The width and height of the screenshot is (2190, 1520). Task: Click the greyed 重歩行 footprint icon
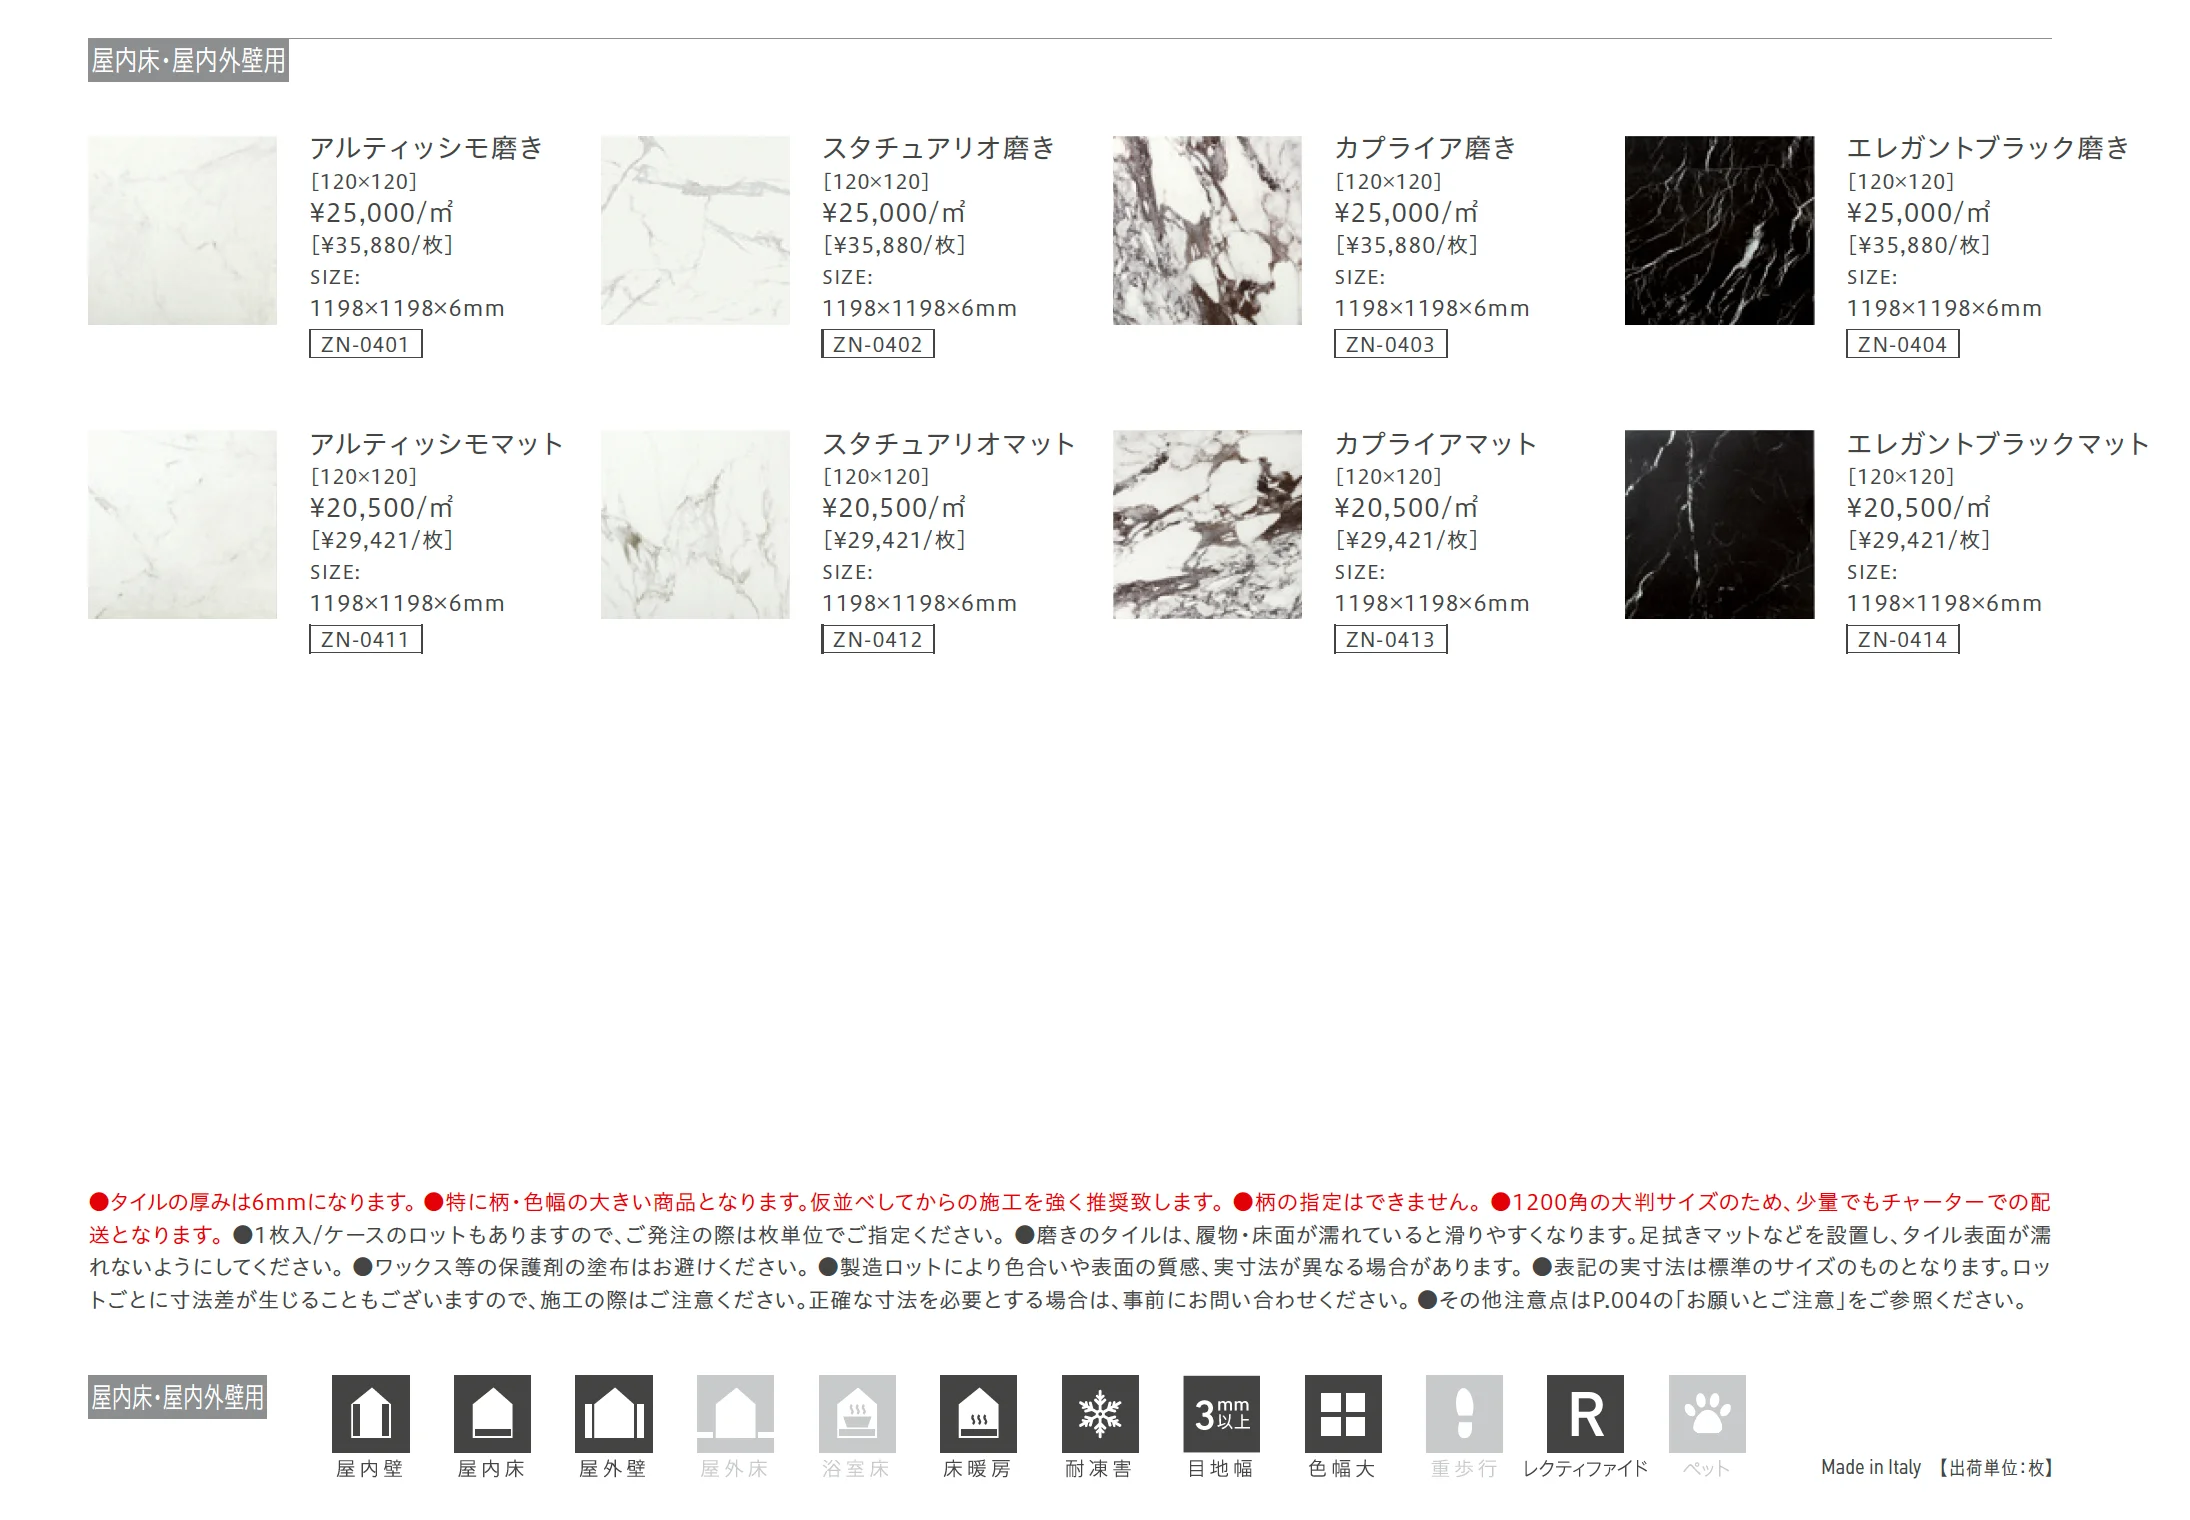tap(1464, 1413)
